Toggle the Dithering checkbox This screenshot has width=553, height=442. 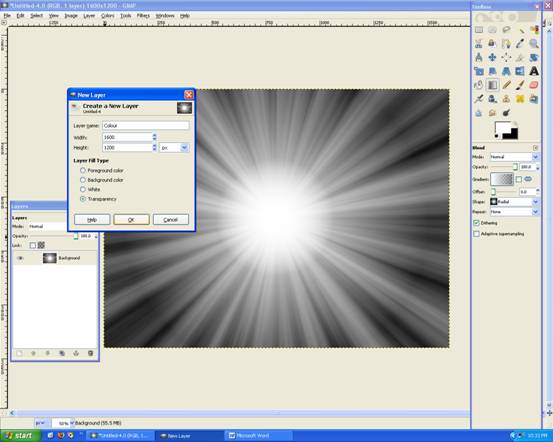(x=476, y=223)
